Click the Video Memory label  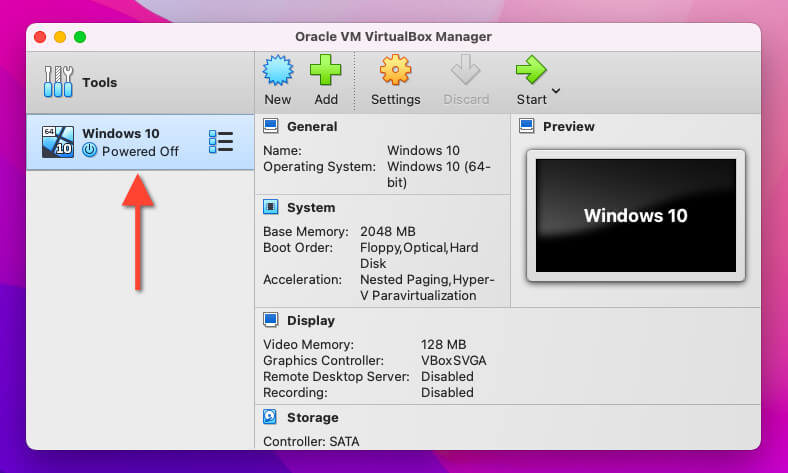[x=308, y=345]
